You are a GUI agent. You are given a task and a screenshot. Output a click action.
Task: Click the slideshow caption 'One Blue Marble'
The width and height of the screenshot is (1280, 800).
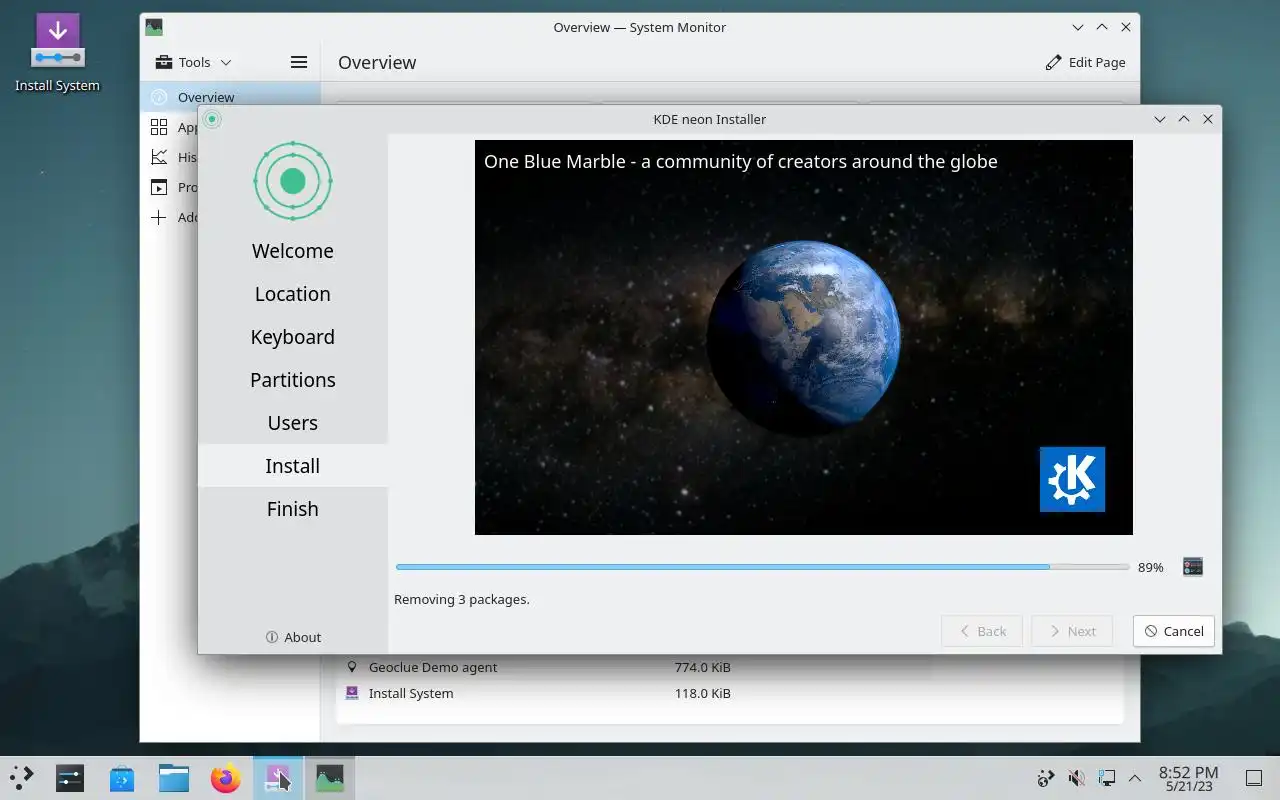point(741,161)
